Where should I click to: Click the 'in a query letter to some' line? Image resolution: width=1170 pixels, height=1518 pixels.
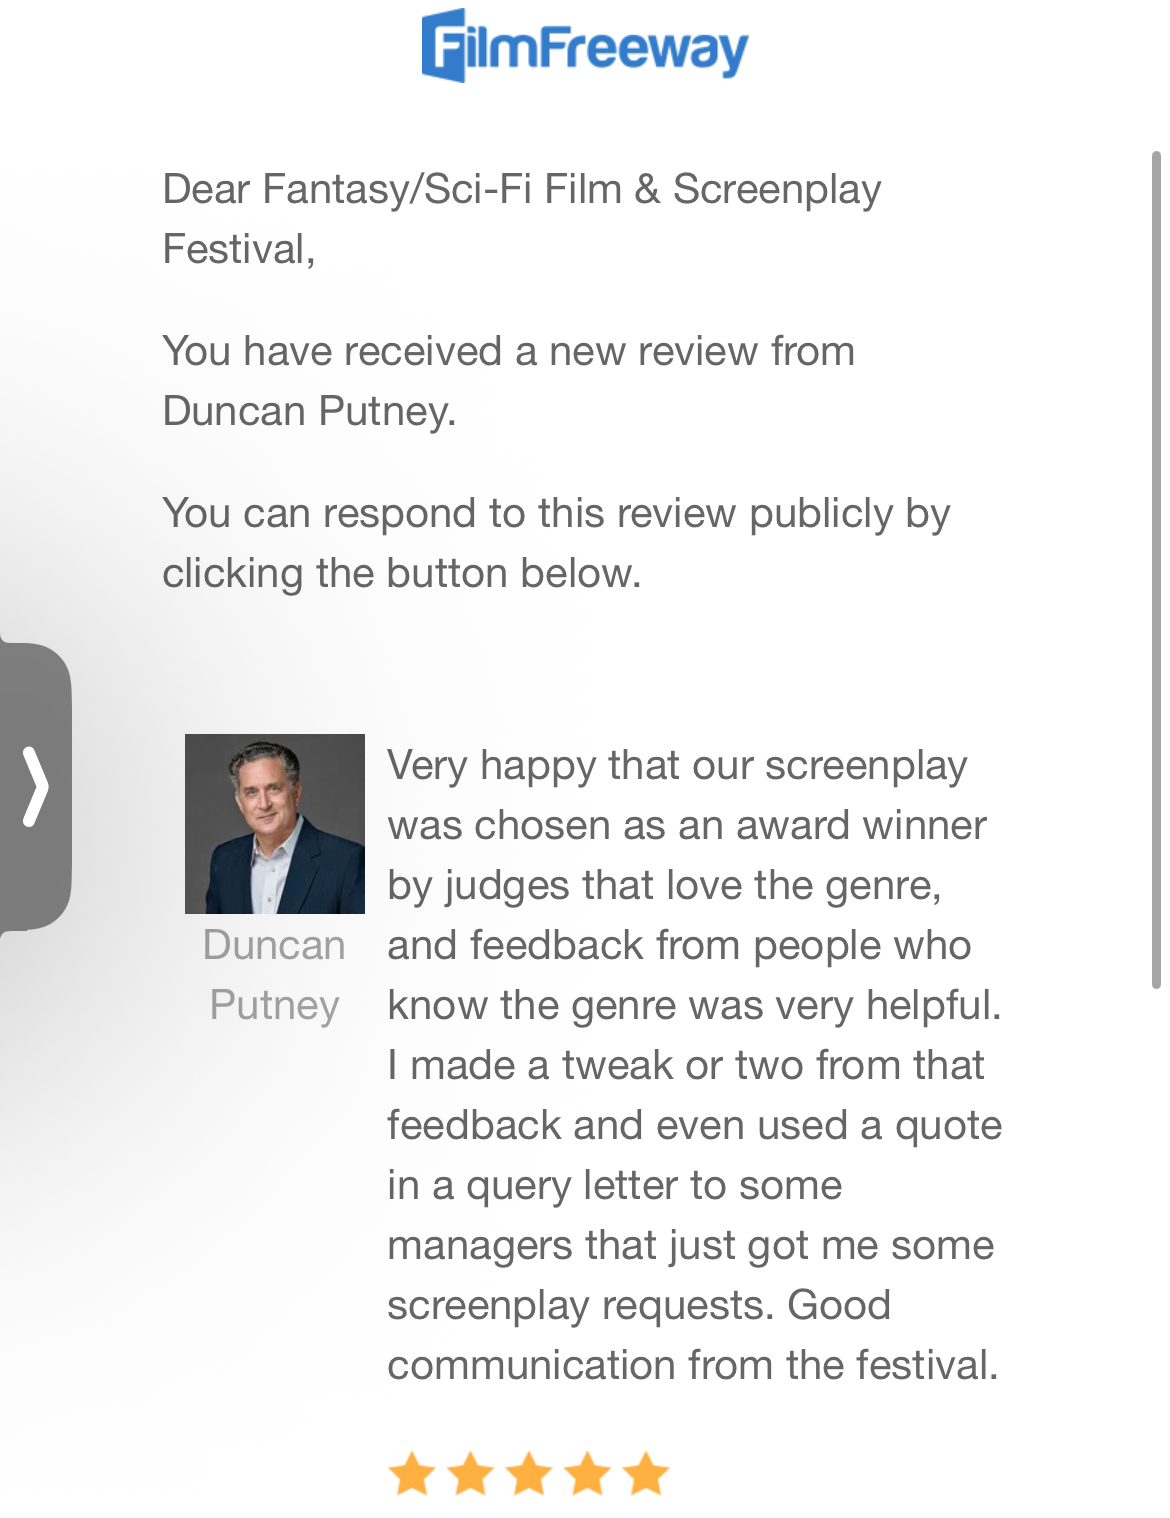pos(614,1185)
